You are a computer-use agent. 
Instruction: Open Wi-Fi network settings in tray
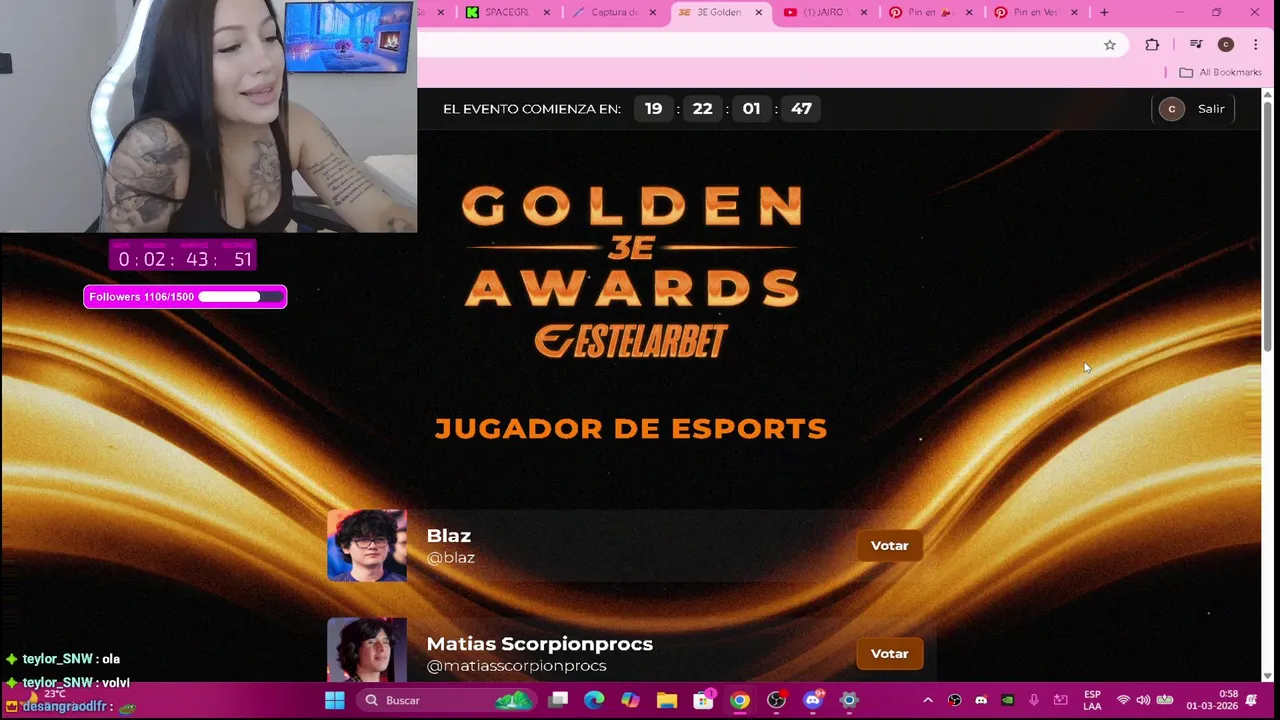tap(1123, 700)
